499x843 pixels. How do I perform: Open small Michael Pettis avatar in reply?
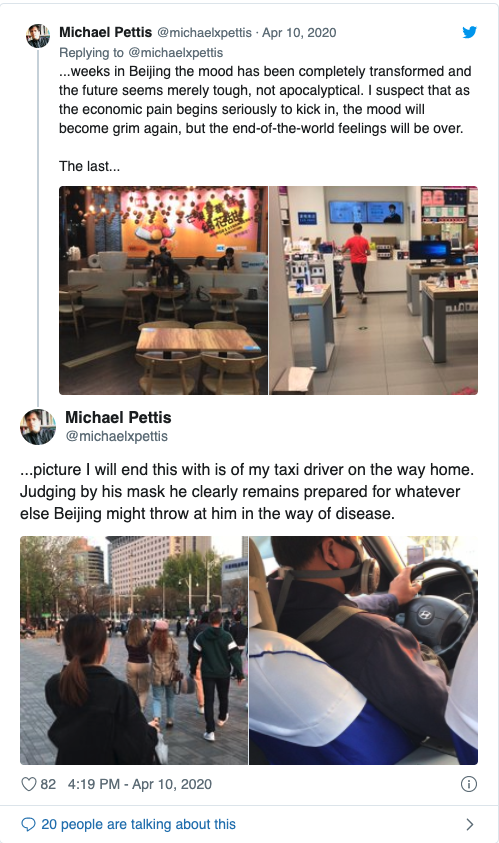[x=38, y=36]
